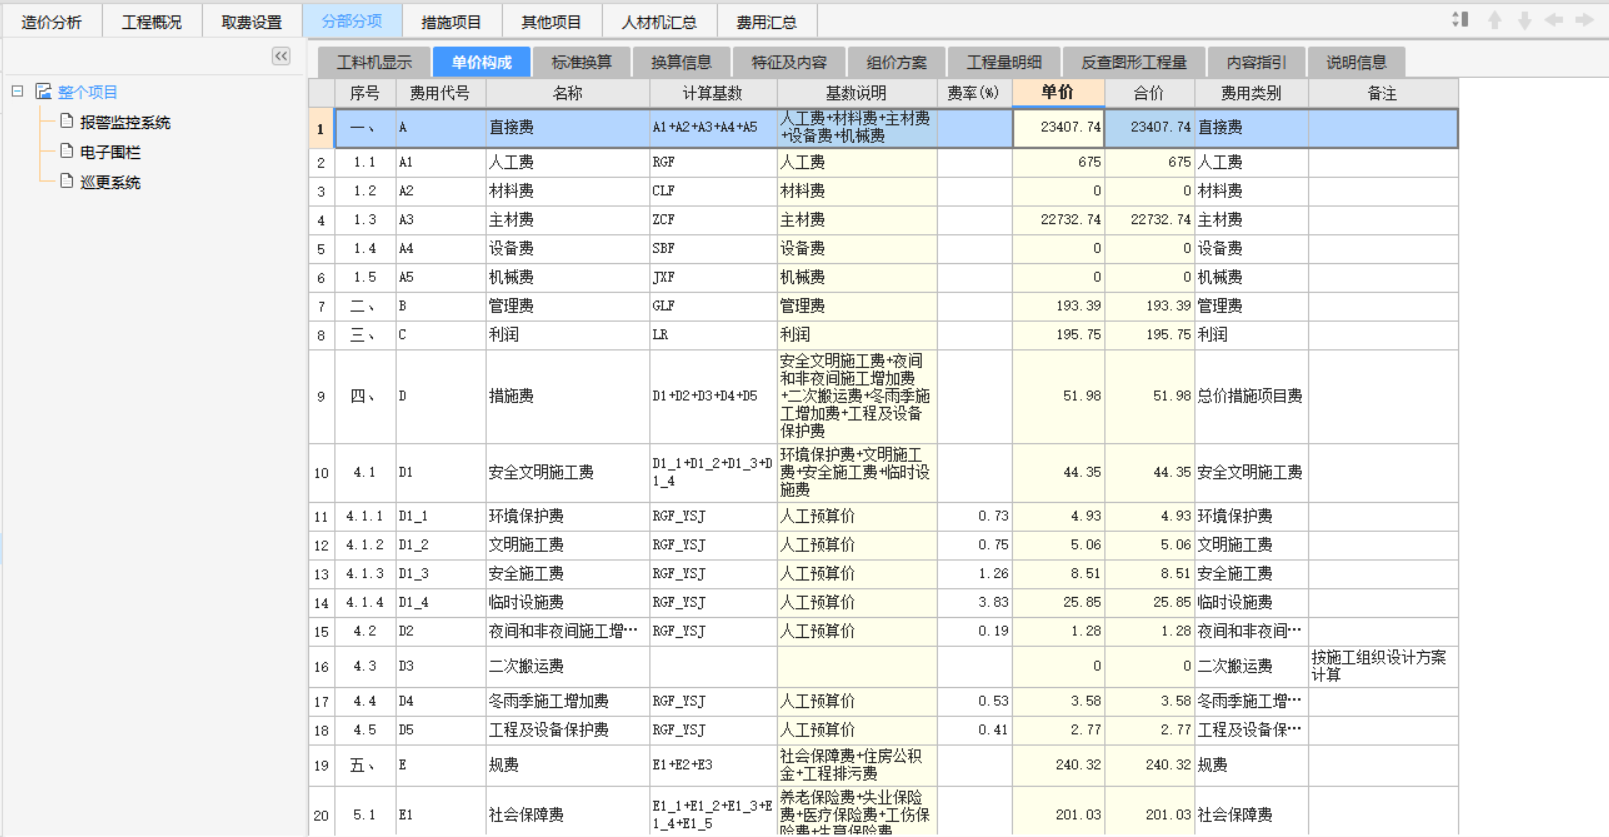1609x837 pixels.
Task: Open the 措施项目 tab
Action: click(x=451, y=22)
